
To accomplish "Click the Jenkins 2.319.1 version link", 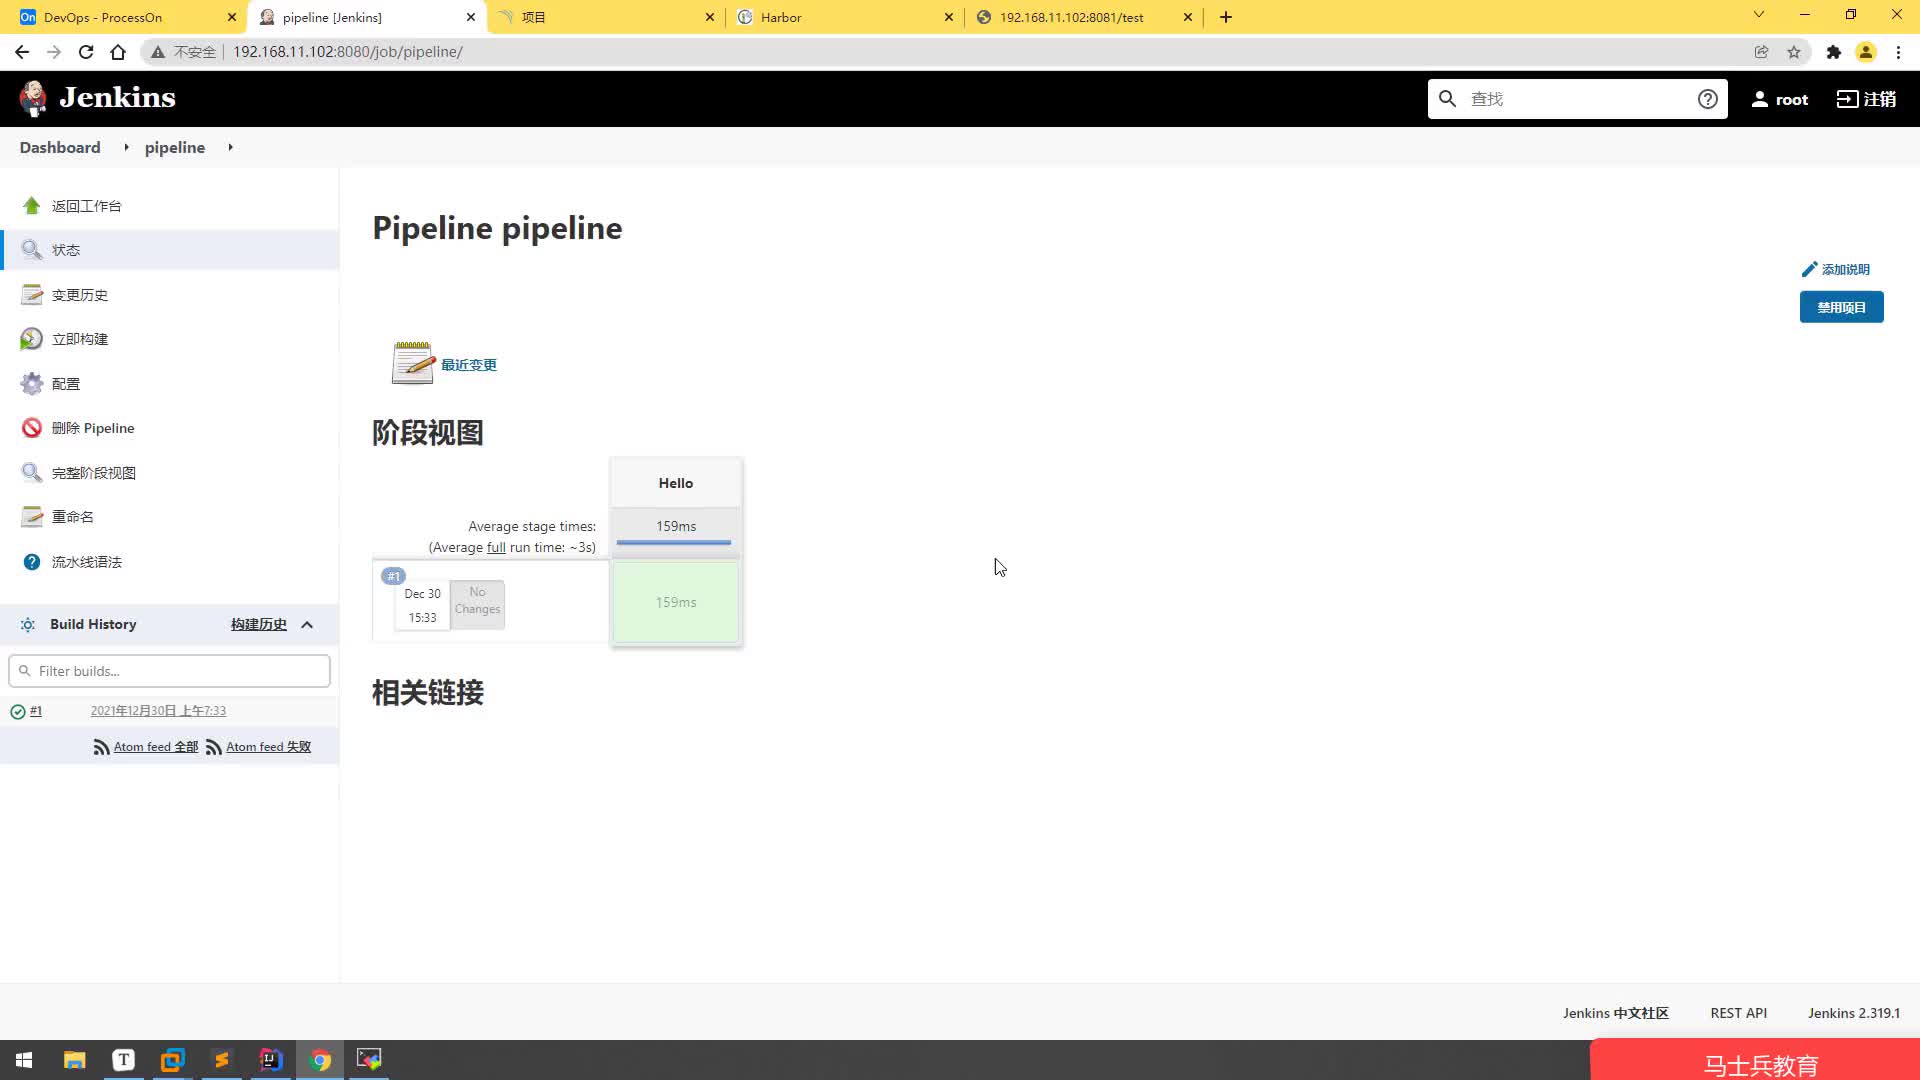I will point(1854,1013).
